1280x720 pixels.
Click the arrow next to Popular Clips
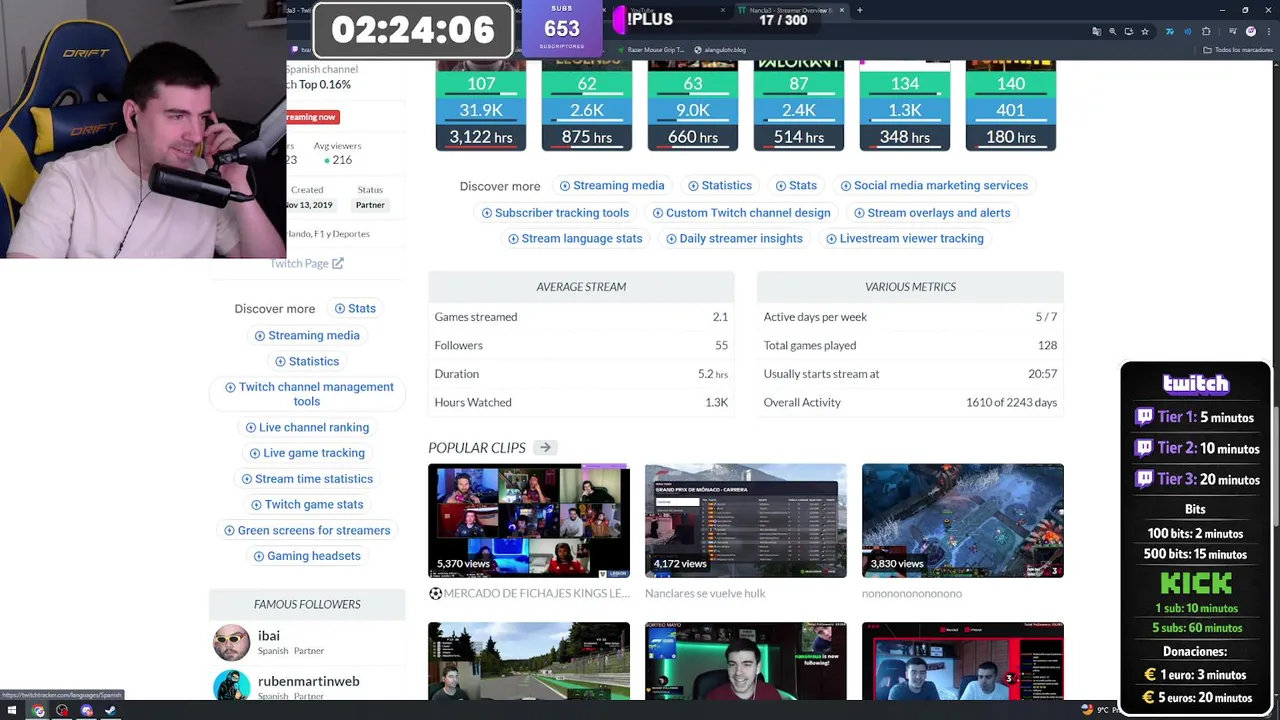tap(545, 448)
